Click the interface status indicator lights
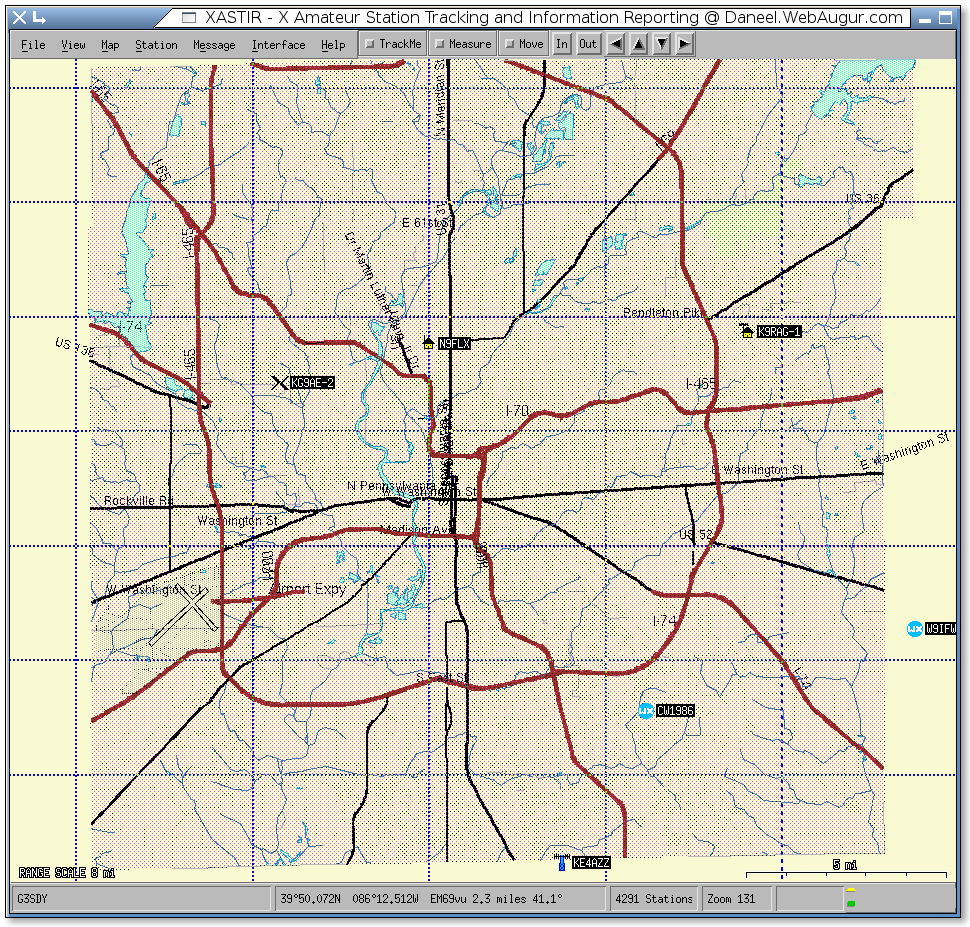 [851, 897]
